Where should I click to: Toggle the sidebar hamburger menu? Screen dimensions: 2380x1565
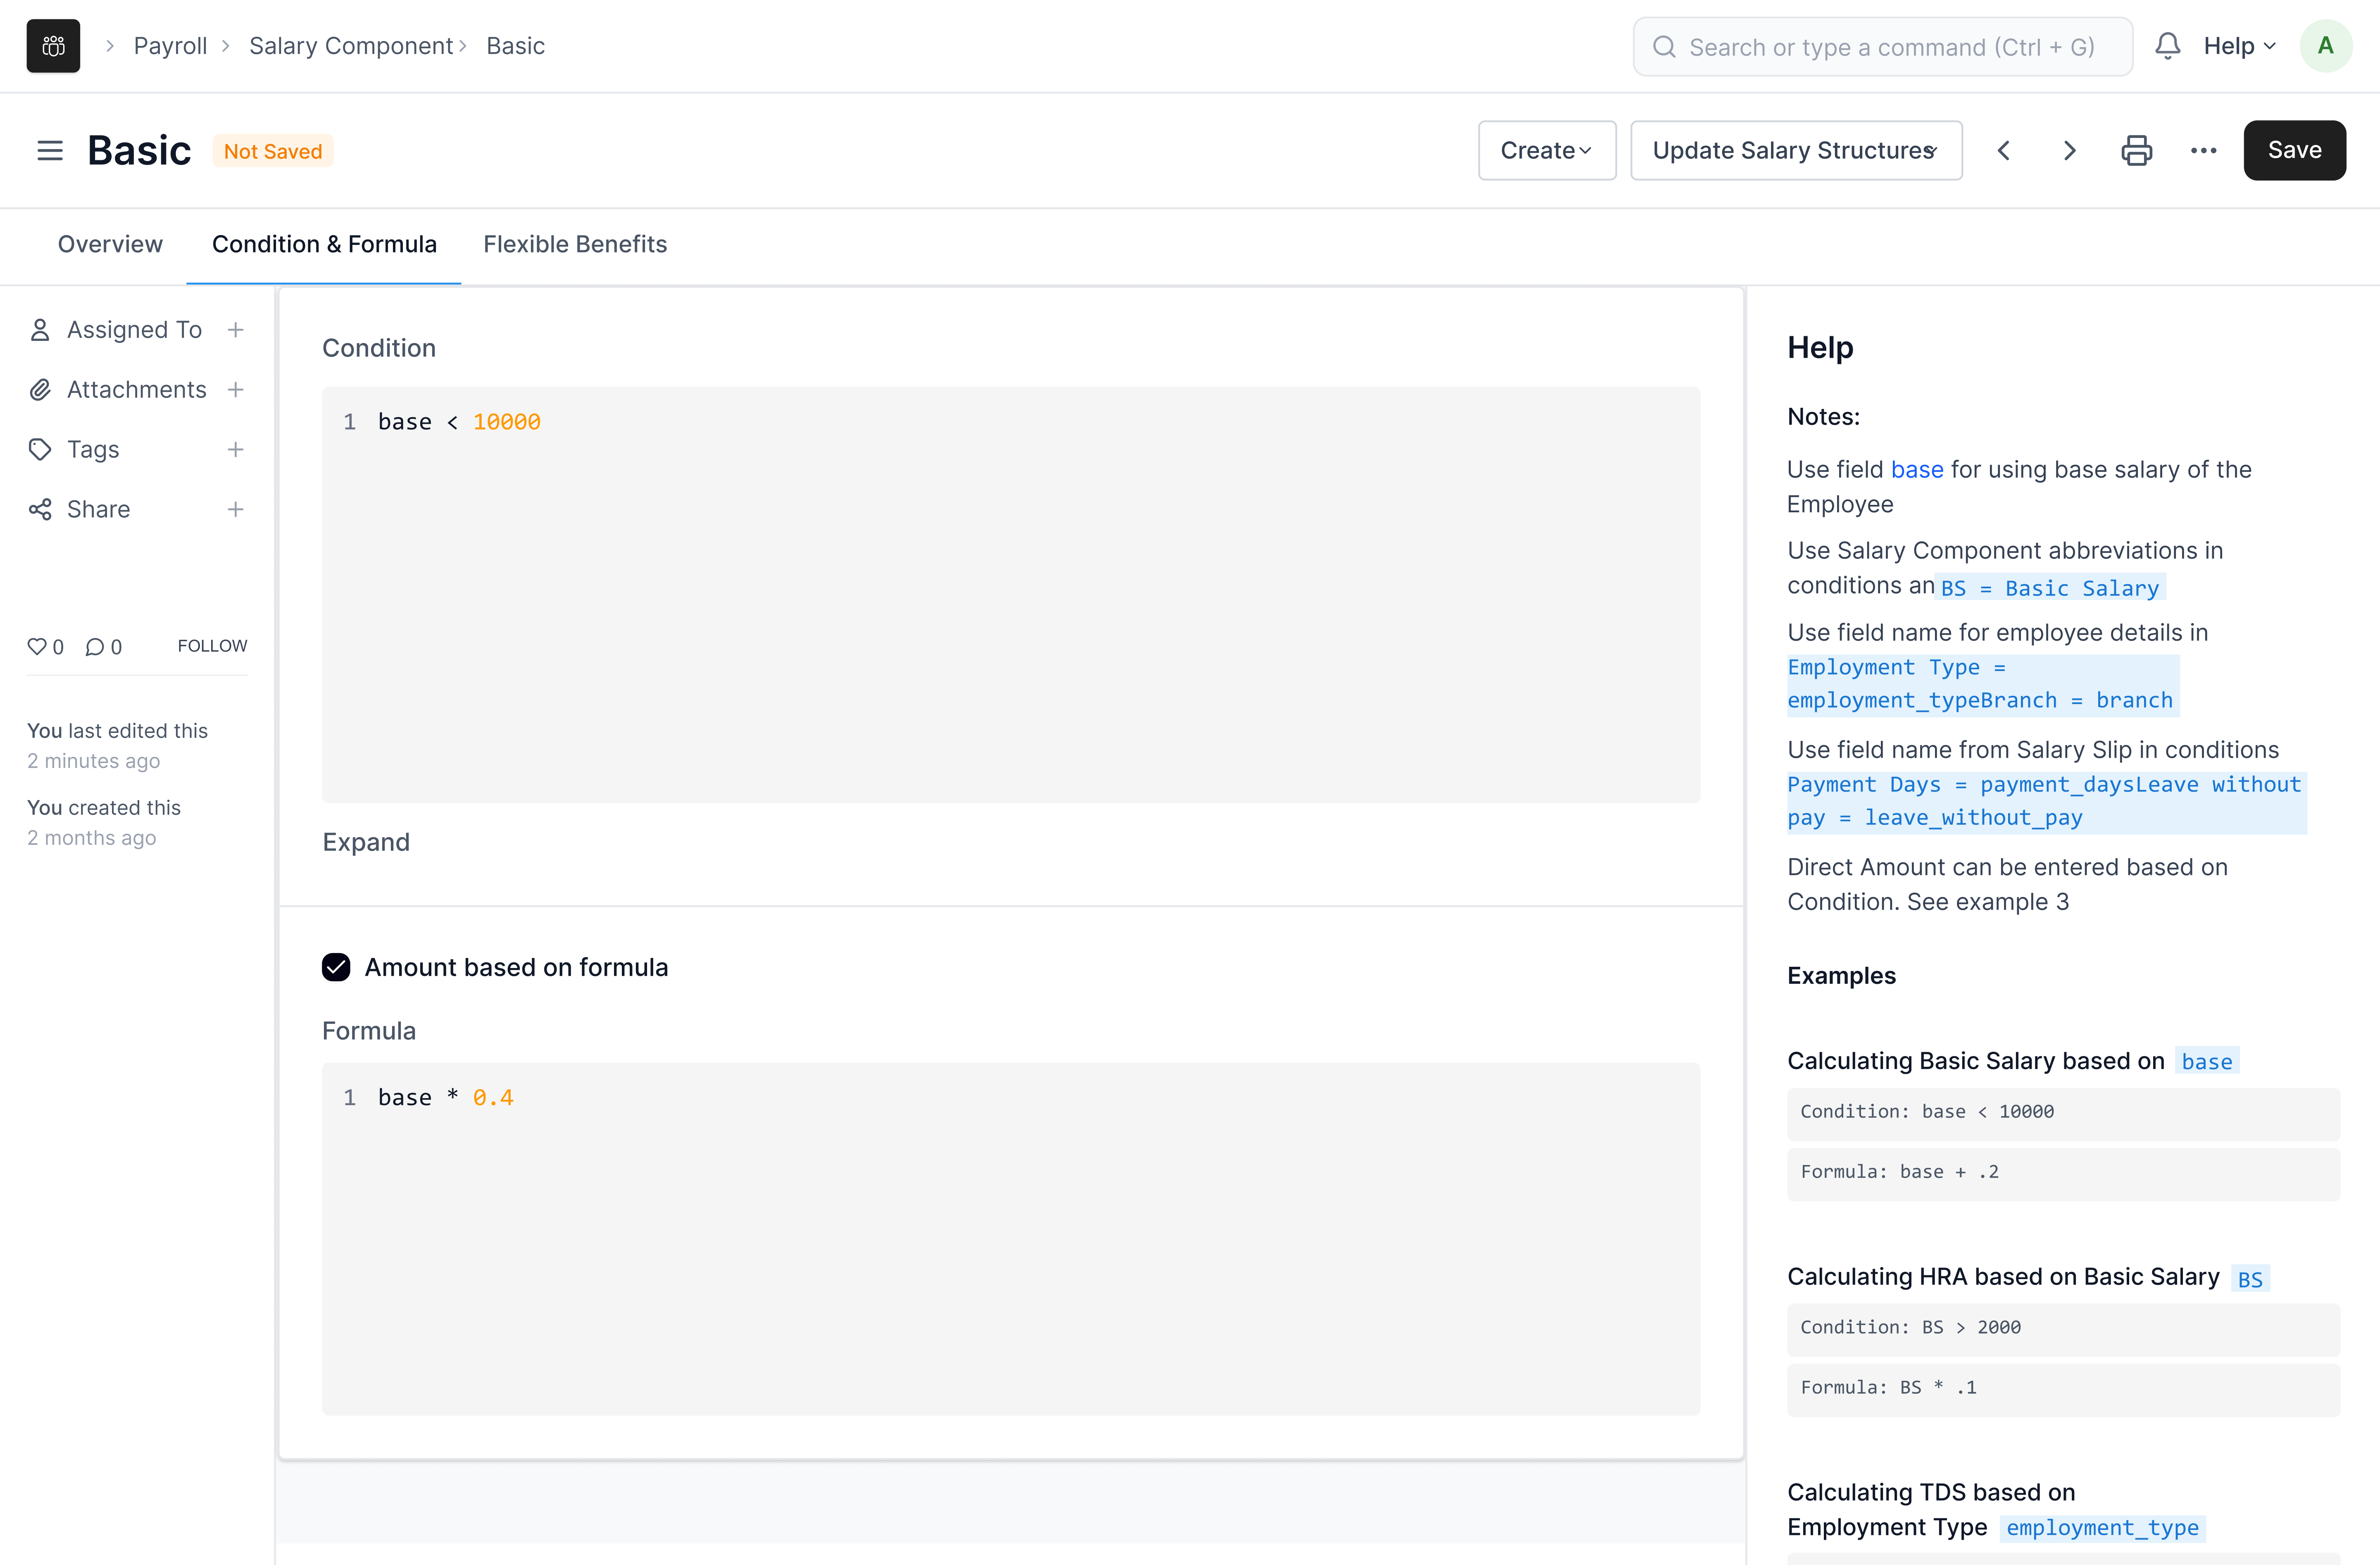(x=50, y=151)
